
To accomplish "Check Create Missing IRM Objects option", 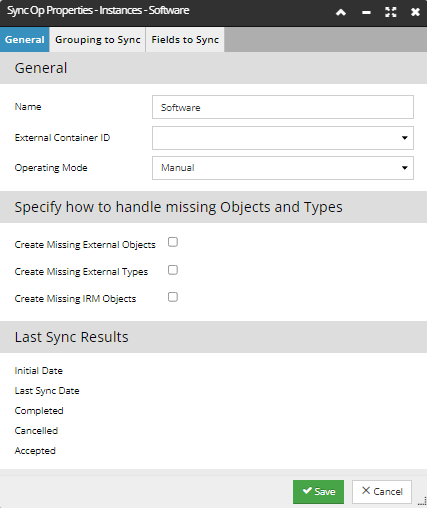I will click(x=173, y=297).
